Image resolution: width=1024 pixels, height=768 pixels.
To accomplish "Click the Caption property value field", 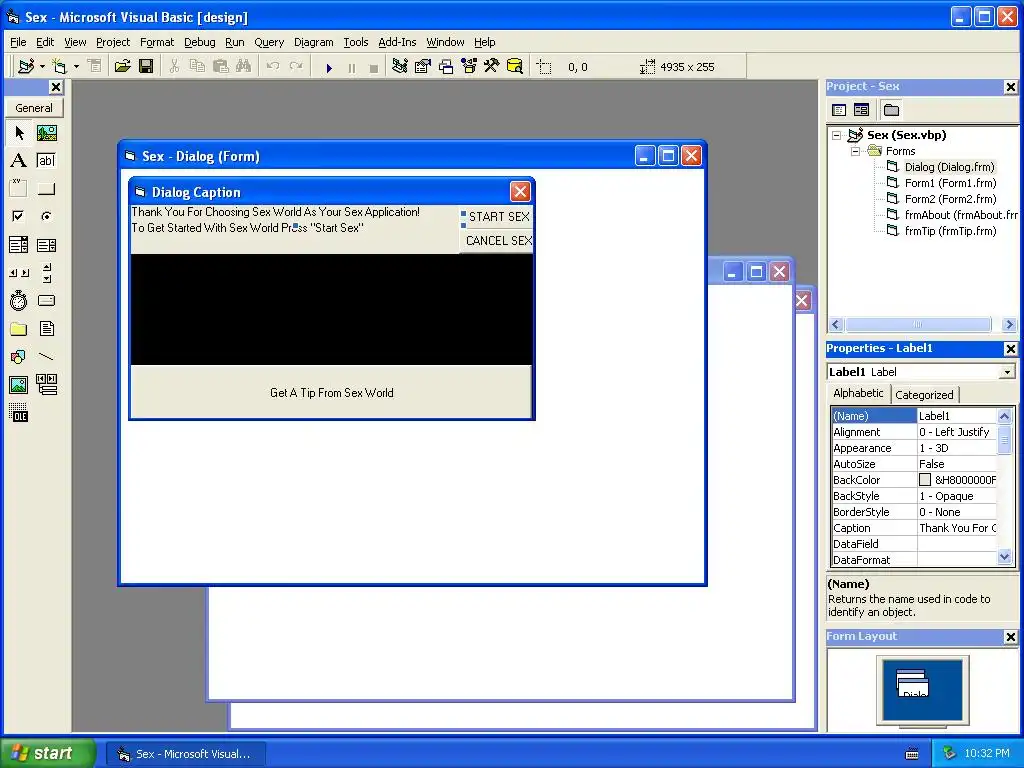I will pos(957,528).
